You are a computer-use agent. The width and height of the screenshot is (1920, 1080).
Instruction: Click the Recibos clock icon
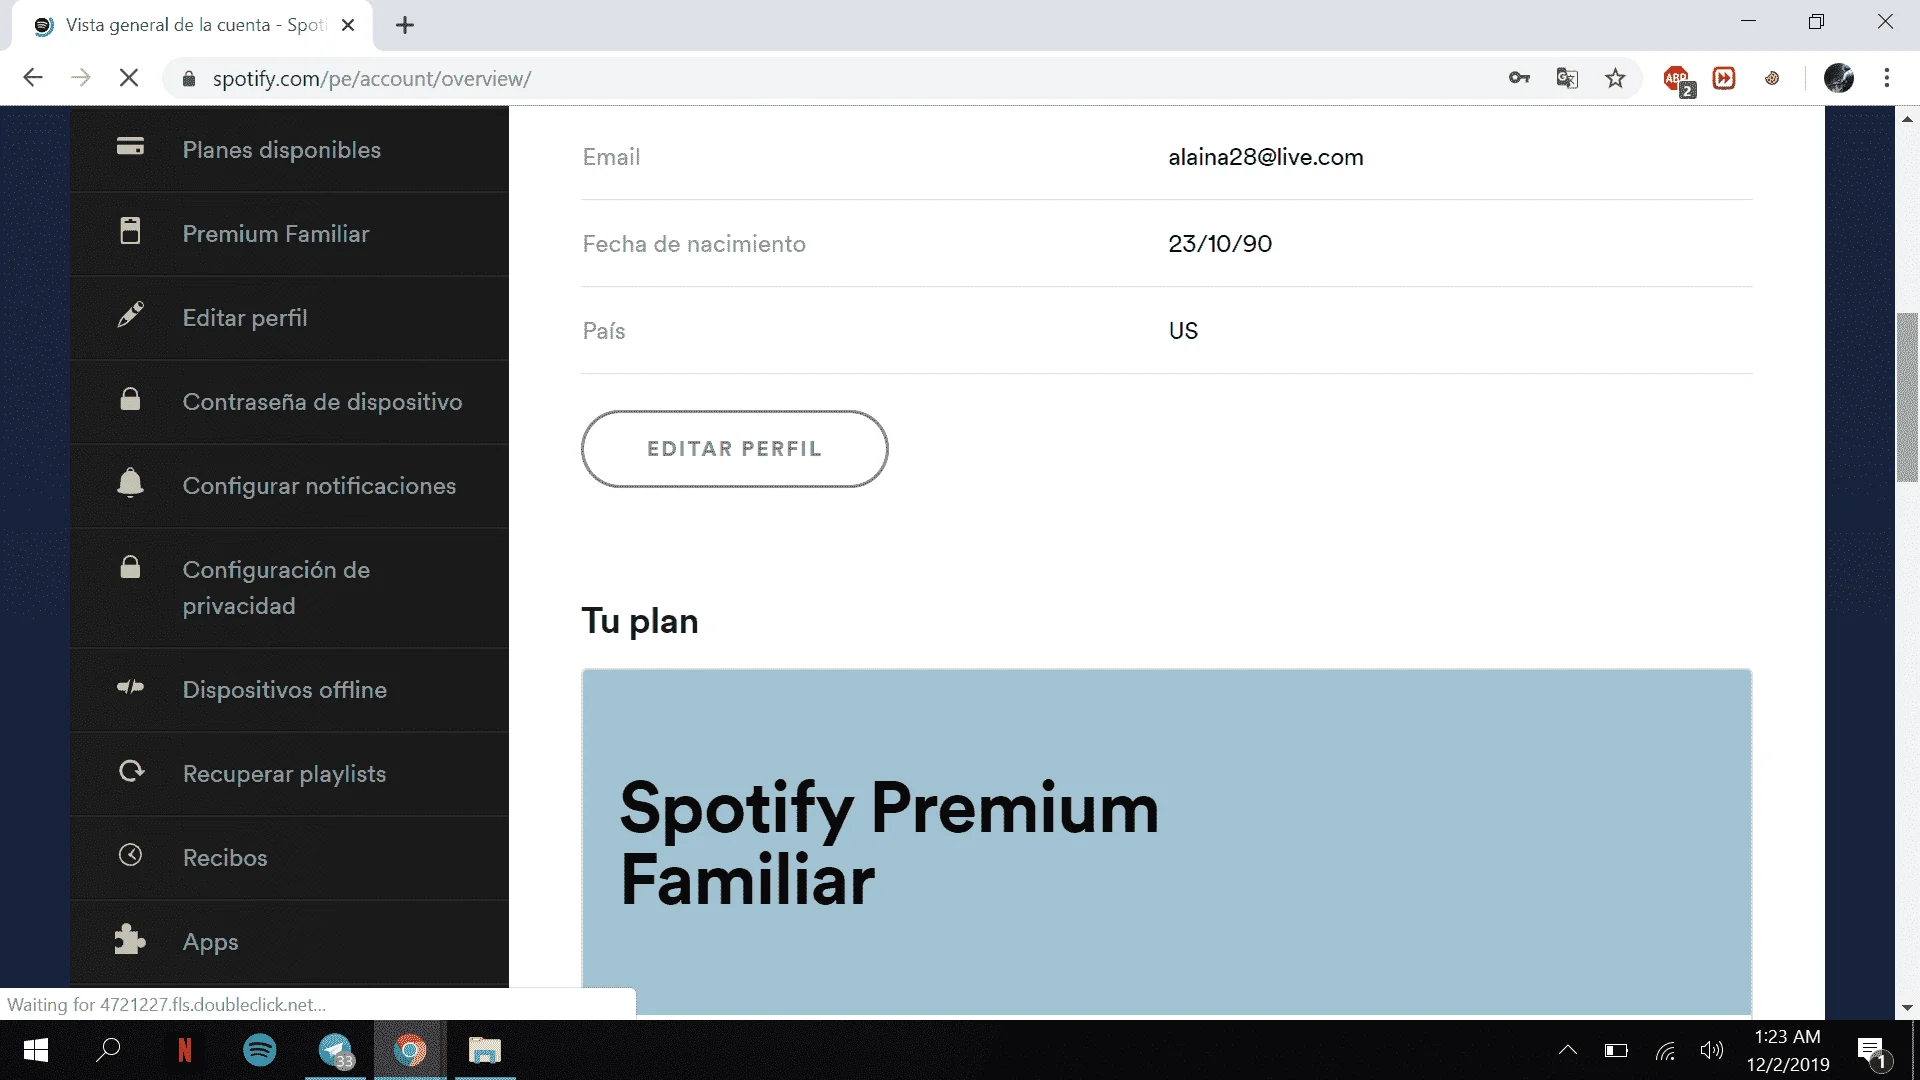coord(130,855)
